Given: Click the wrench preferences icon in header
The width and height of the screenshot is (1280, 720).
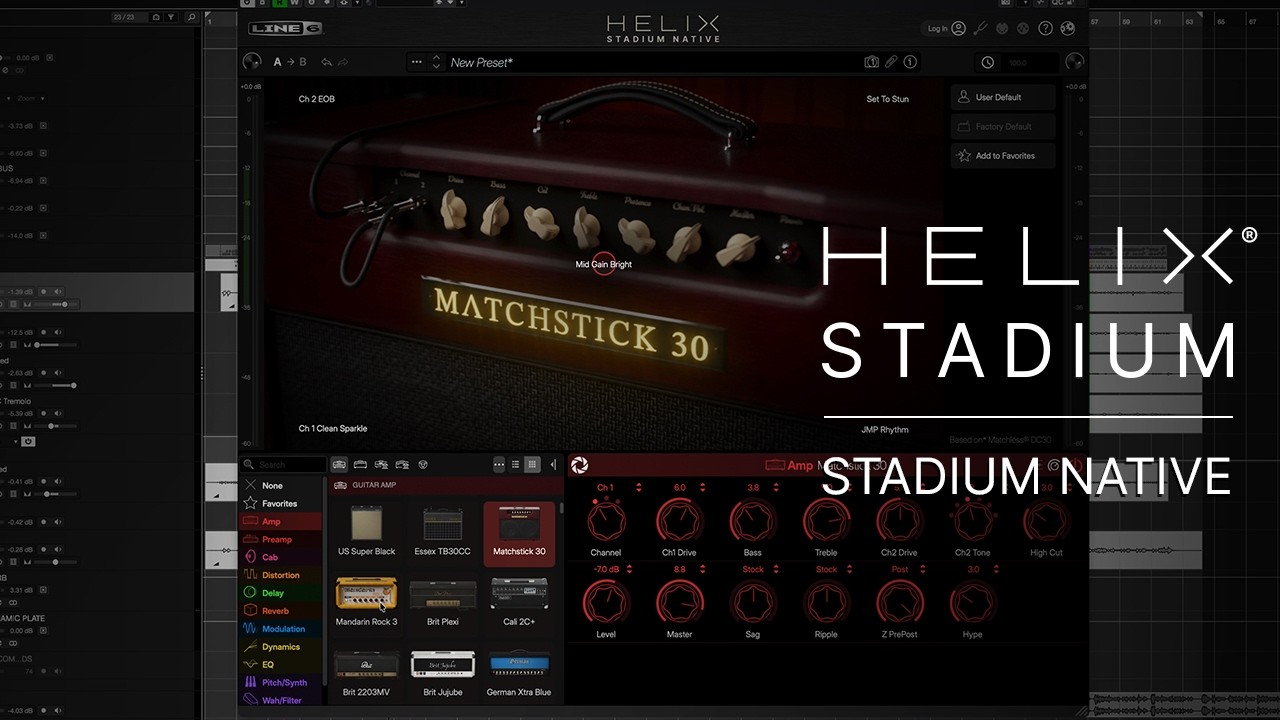Looking at the screenshot, I should point(981,29).
